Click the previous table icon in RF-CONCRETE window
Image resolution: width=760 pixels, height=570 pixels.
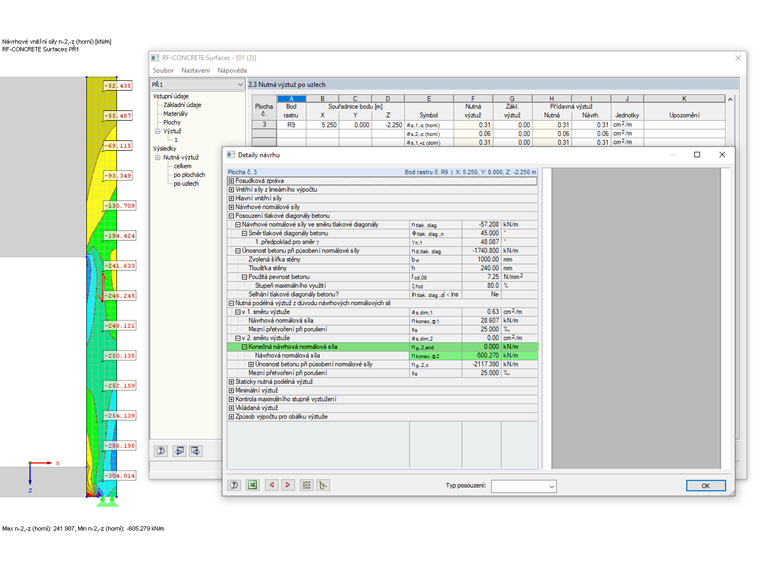click(179, 451)
